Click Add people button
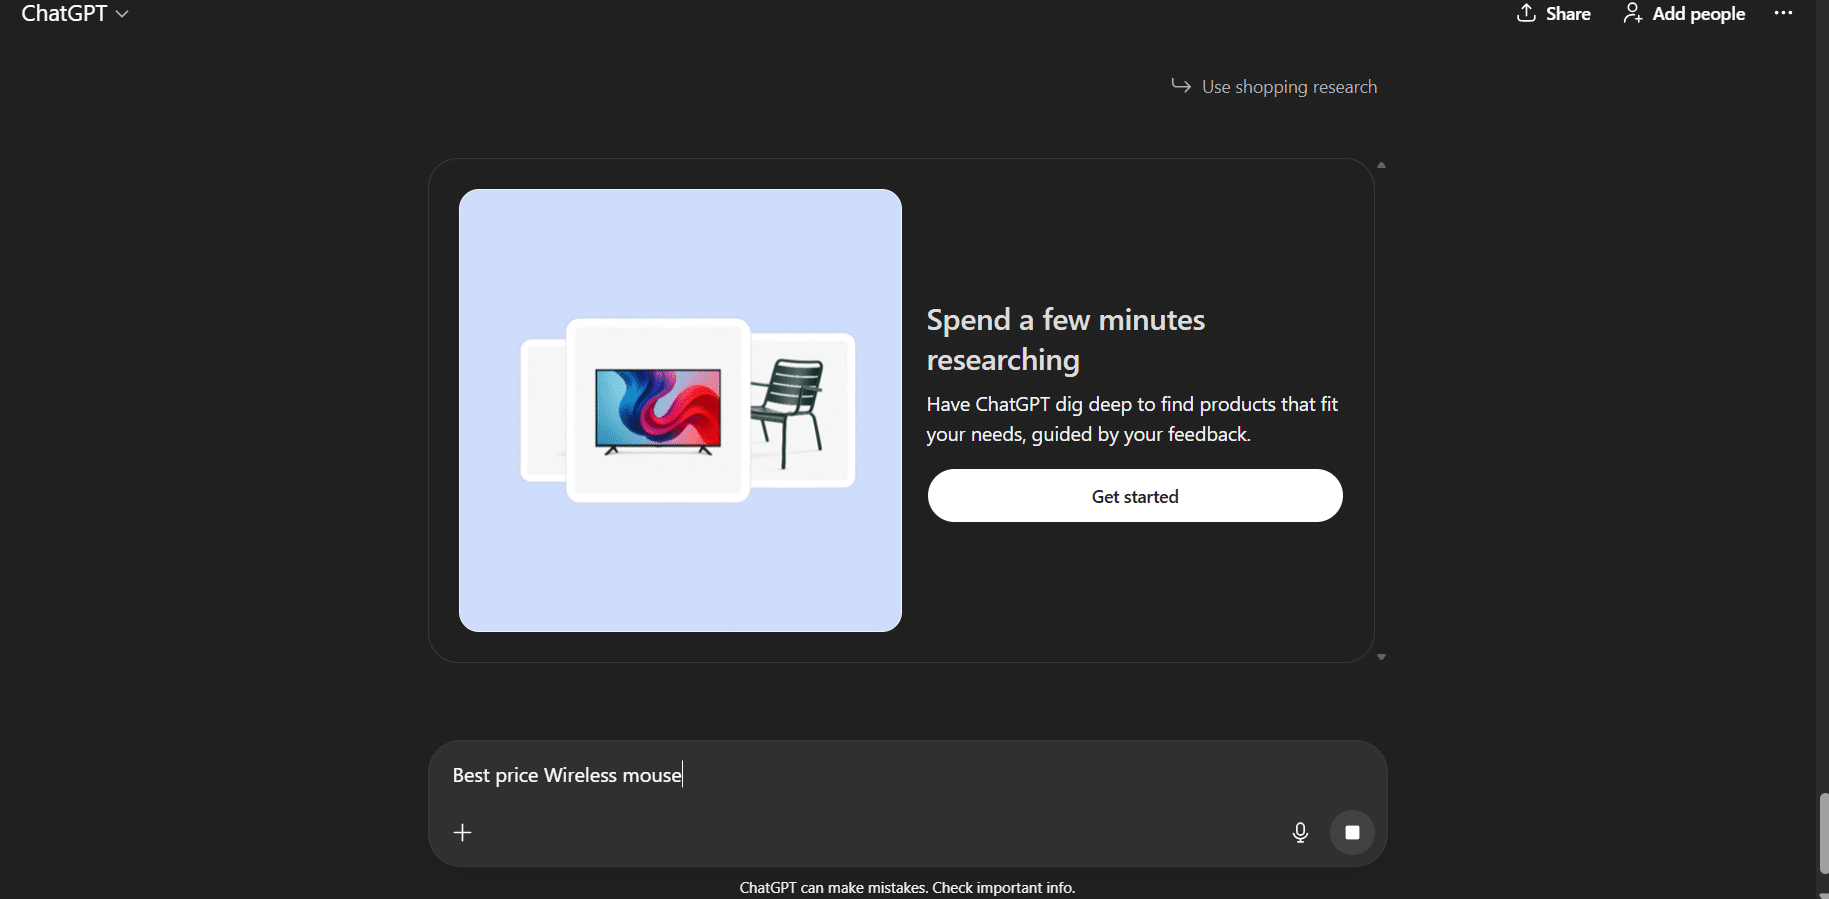The width and height of the screenshot is (1829, 899). pyautogui.click(x=1684, y=14)
